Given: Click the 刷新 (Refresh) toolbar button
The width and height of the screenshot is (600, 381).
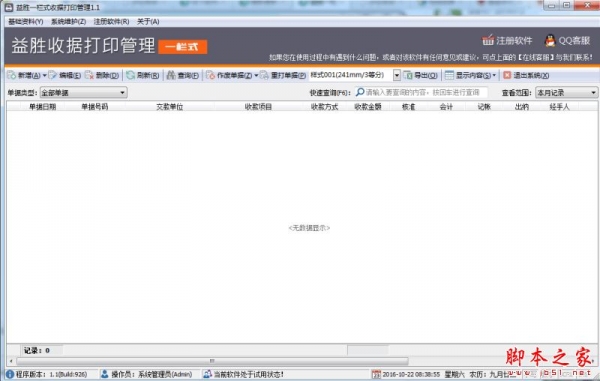Looking at the screenshot, I should point(143,75).
